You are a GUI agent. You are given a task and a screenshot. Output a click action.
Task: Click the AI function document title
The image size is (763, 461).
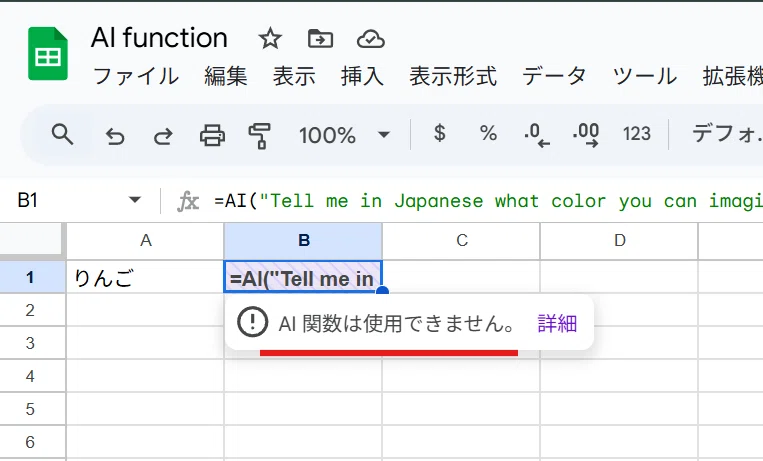click(159, 38)
